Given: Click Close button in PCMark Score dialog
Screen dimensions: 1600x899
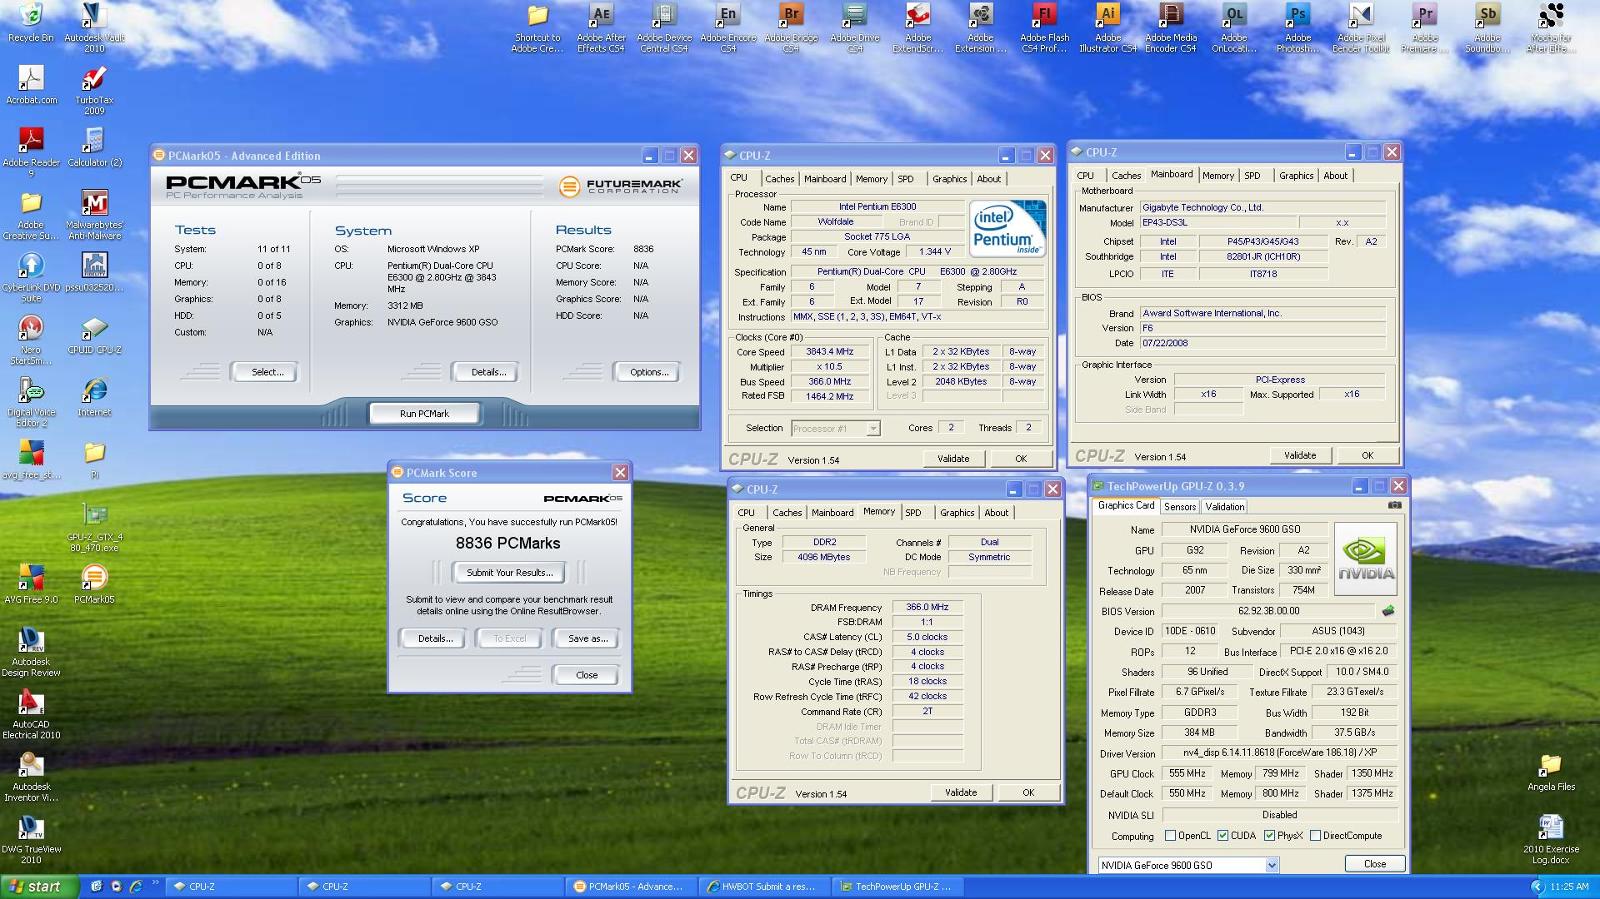Looking at the screenshot, I should pyautogui.click(x=587, y=675).
